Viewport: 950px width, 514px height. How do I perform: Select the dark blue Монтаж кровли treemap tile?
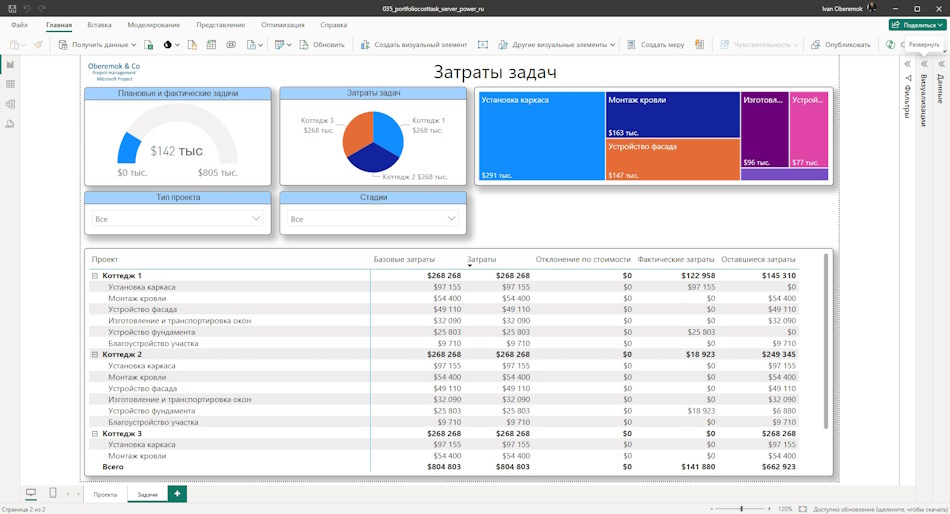(x=673, y=115)
